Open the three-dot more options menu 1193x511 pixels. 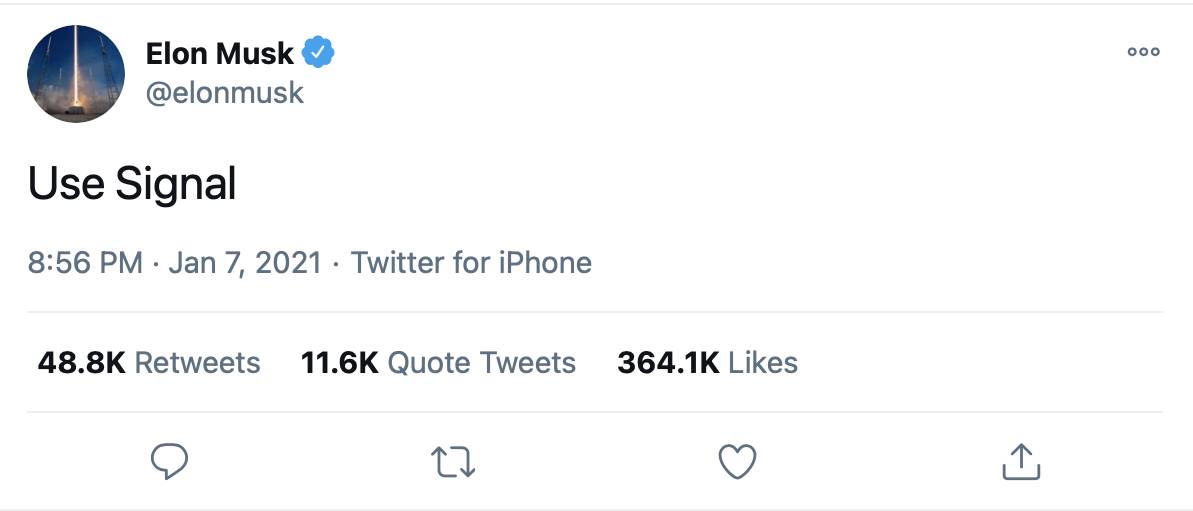[1143, 52]
